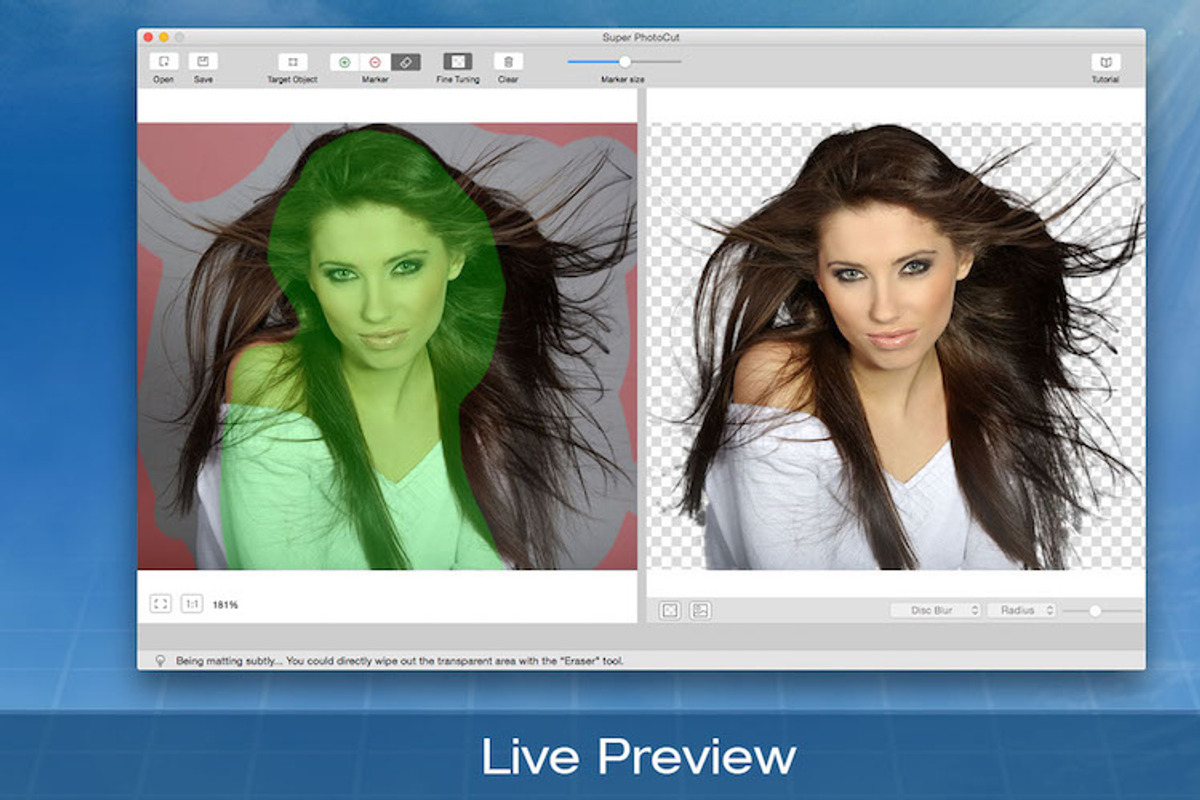Image resolution: width=1200 pixels, height=800 pixels.
Task: Click the lightbulb tip icon in status bar
Action: (159, 660)
